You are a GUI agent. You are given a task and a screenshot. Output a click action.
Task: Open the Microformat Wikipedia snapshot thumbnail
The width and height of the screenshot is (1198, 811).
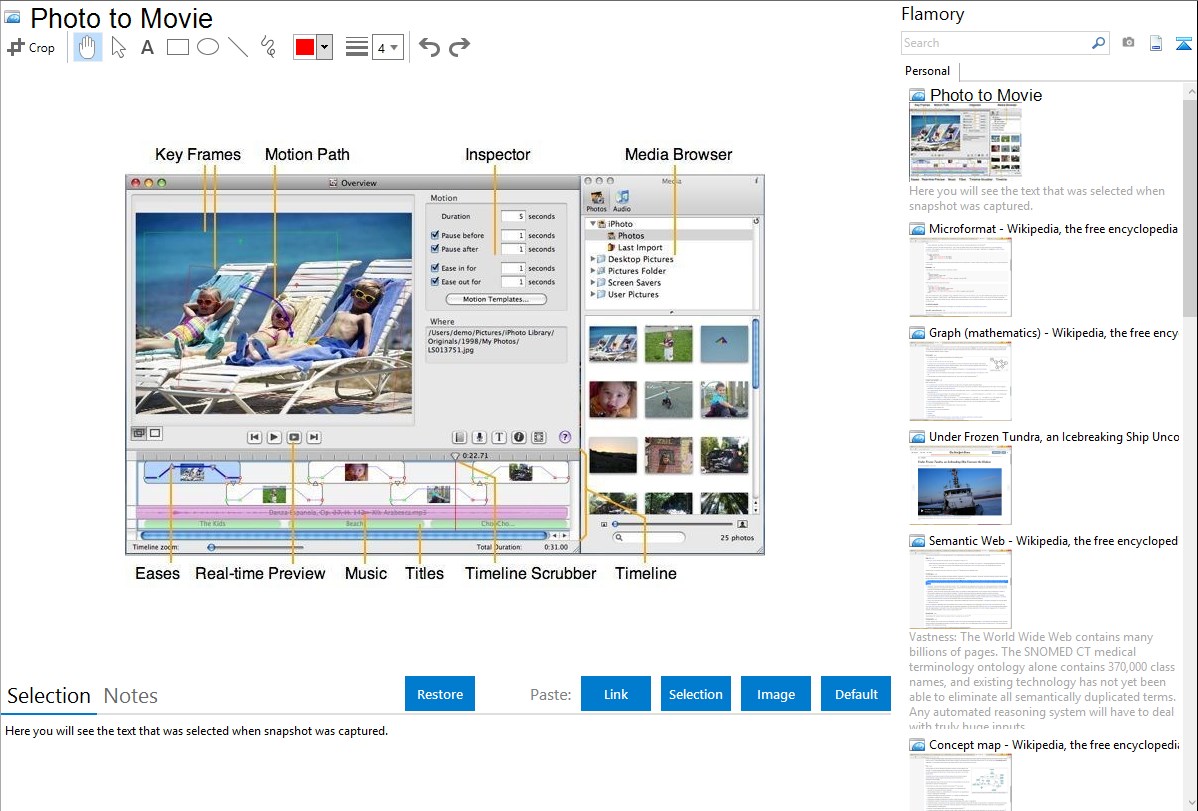[960, 277]
